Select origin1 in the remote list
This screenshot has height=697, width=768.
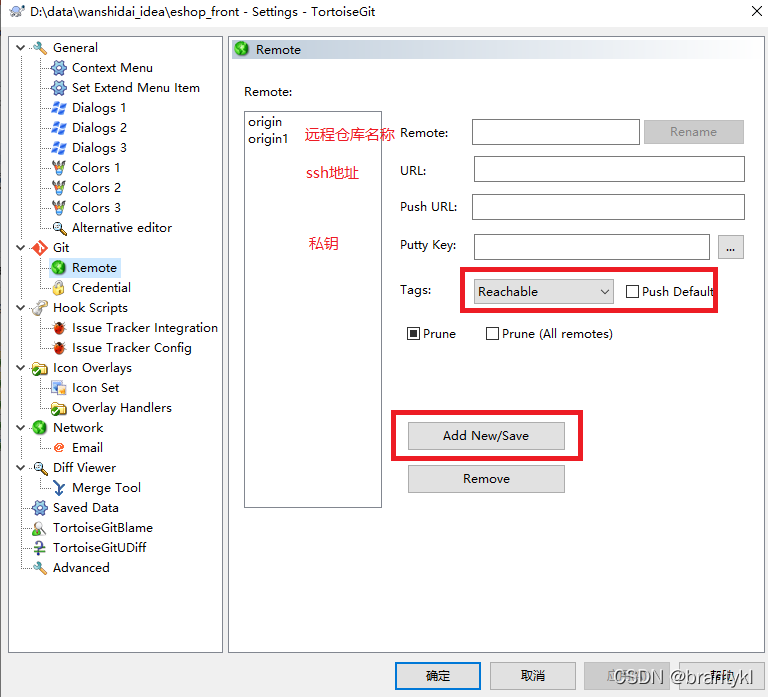(x=268, y=139)
